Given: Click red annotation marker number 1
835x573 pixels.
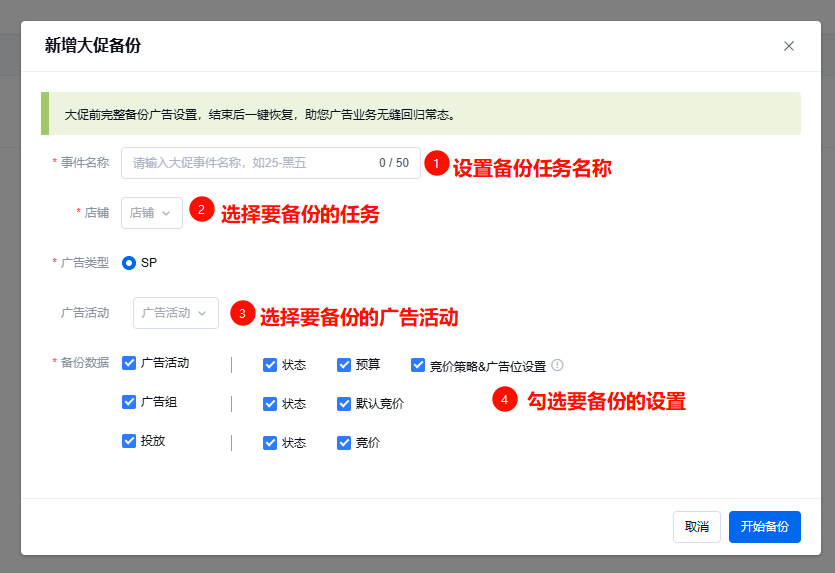Looking at the screenshot, I should 436,163.
